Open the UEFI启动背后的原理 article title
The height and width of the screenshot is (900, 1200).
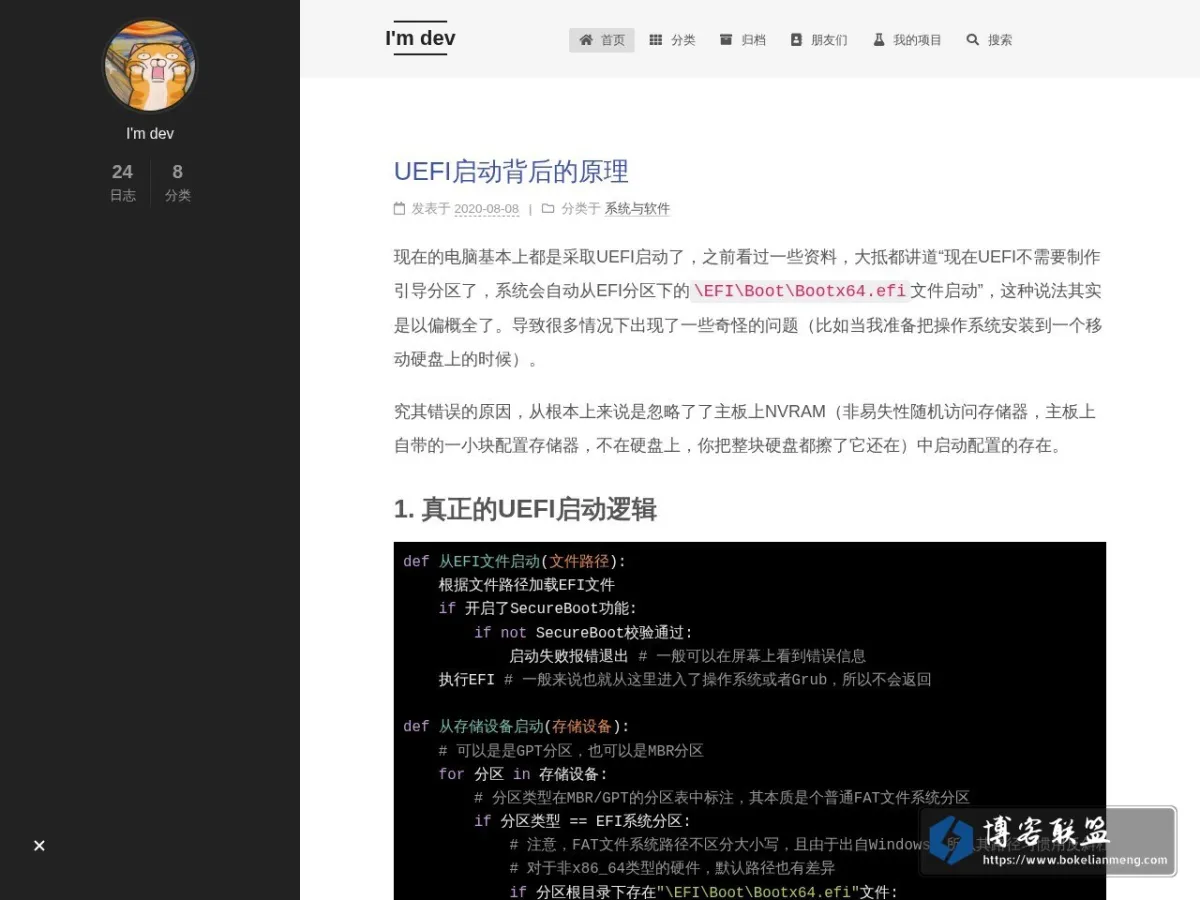coord(511,171)
